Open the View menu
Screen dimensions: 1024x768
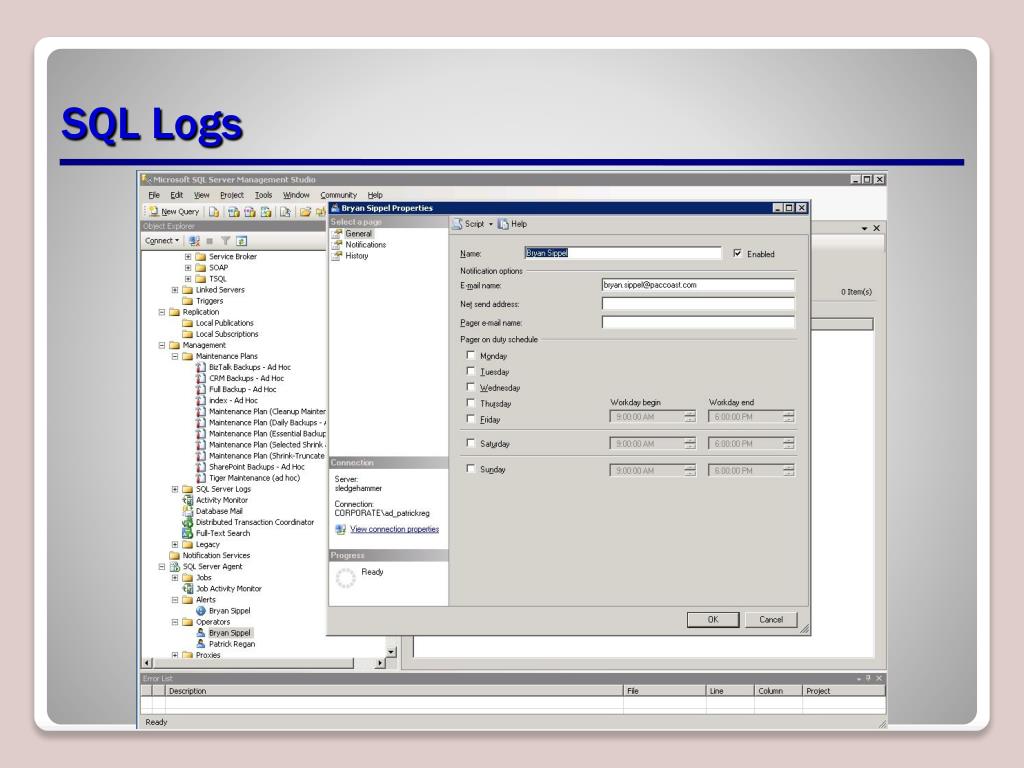click(202, 195)
